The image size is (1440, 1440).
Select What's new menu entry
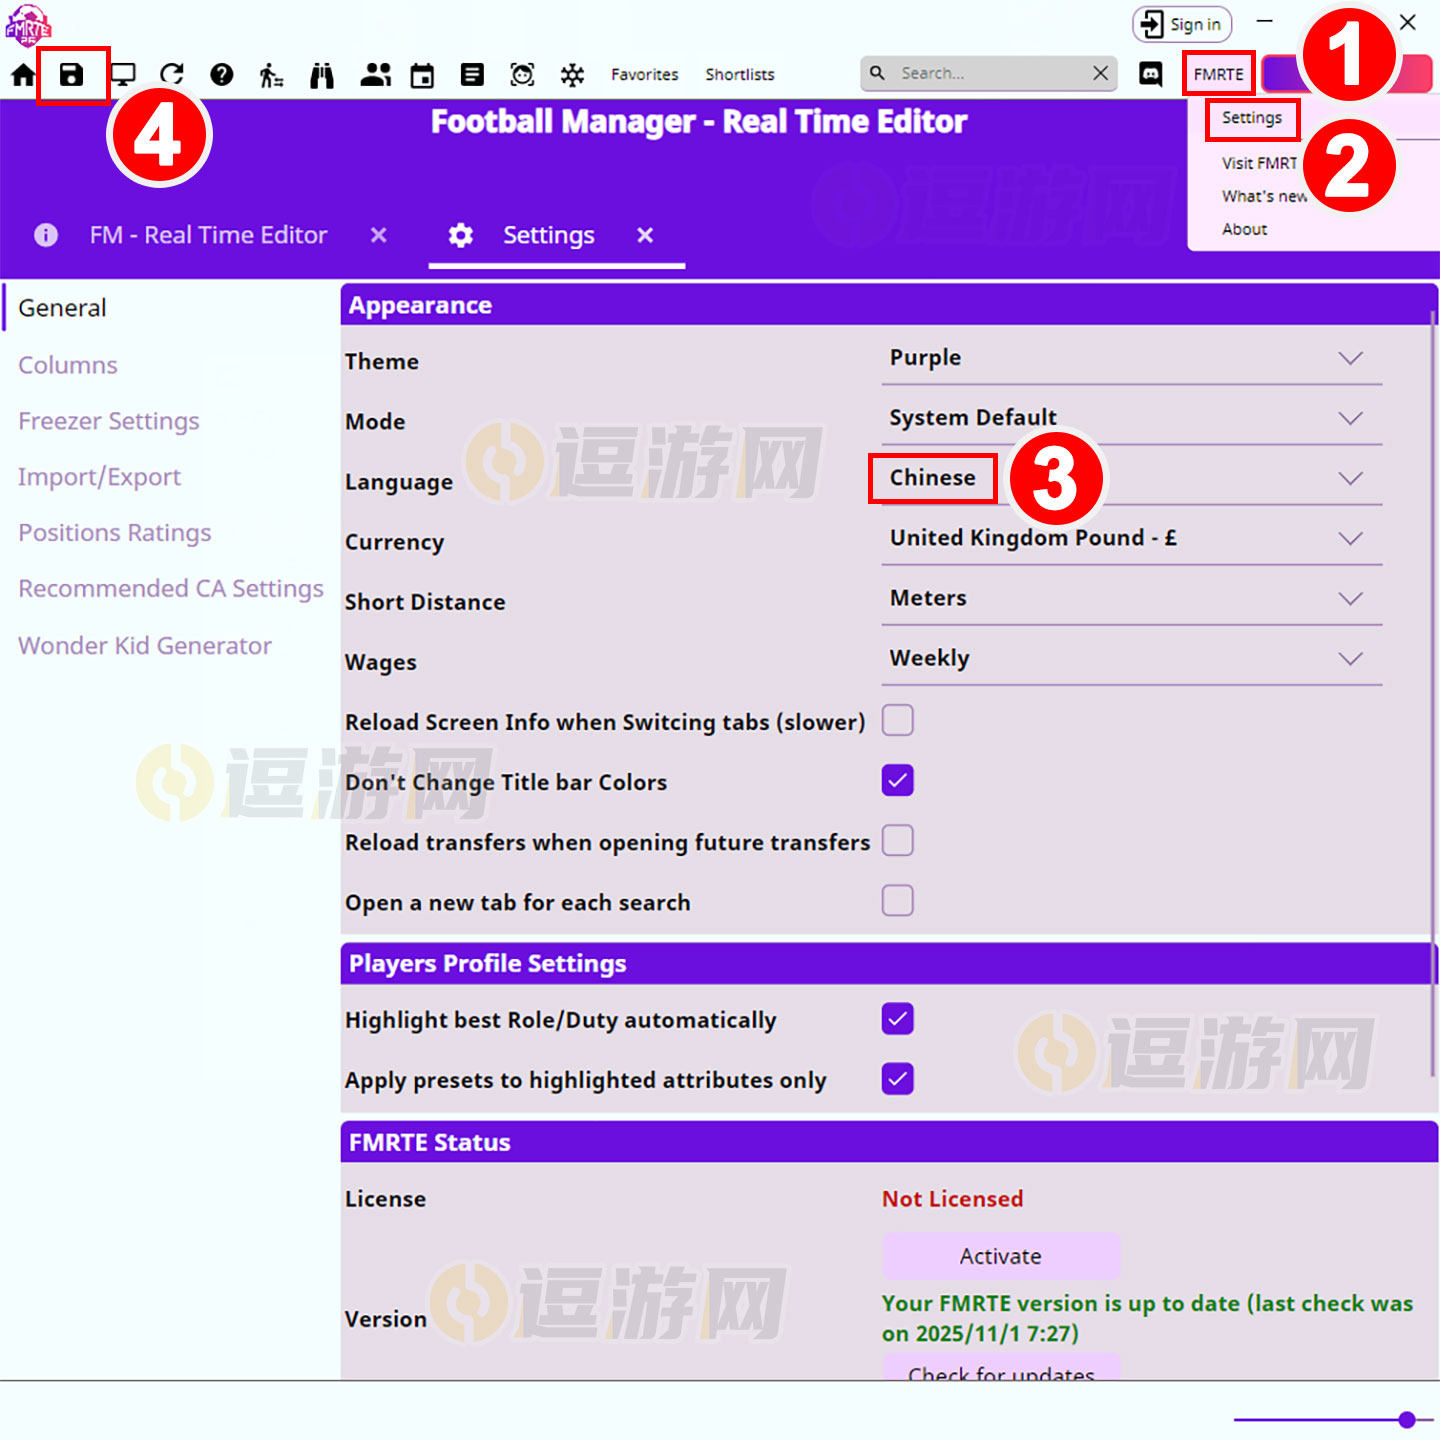1264,196
